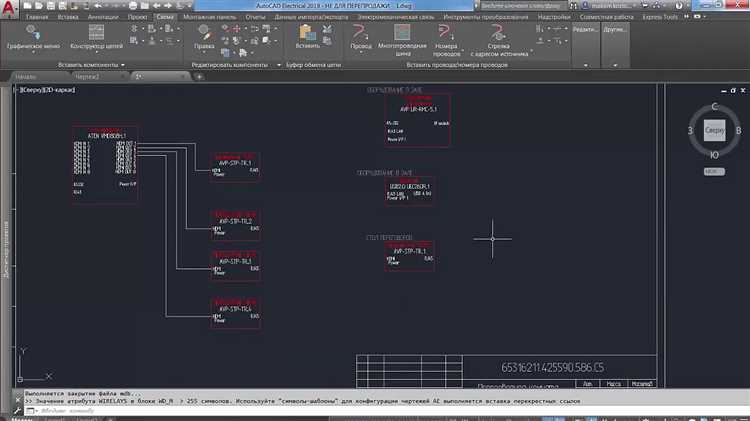
Task: Click the ViewCube С north compass label
Action: (715, 107)
